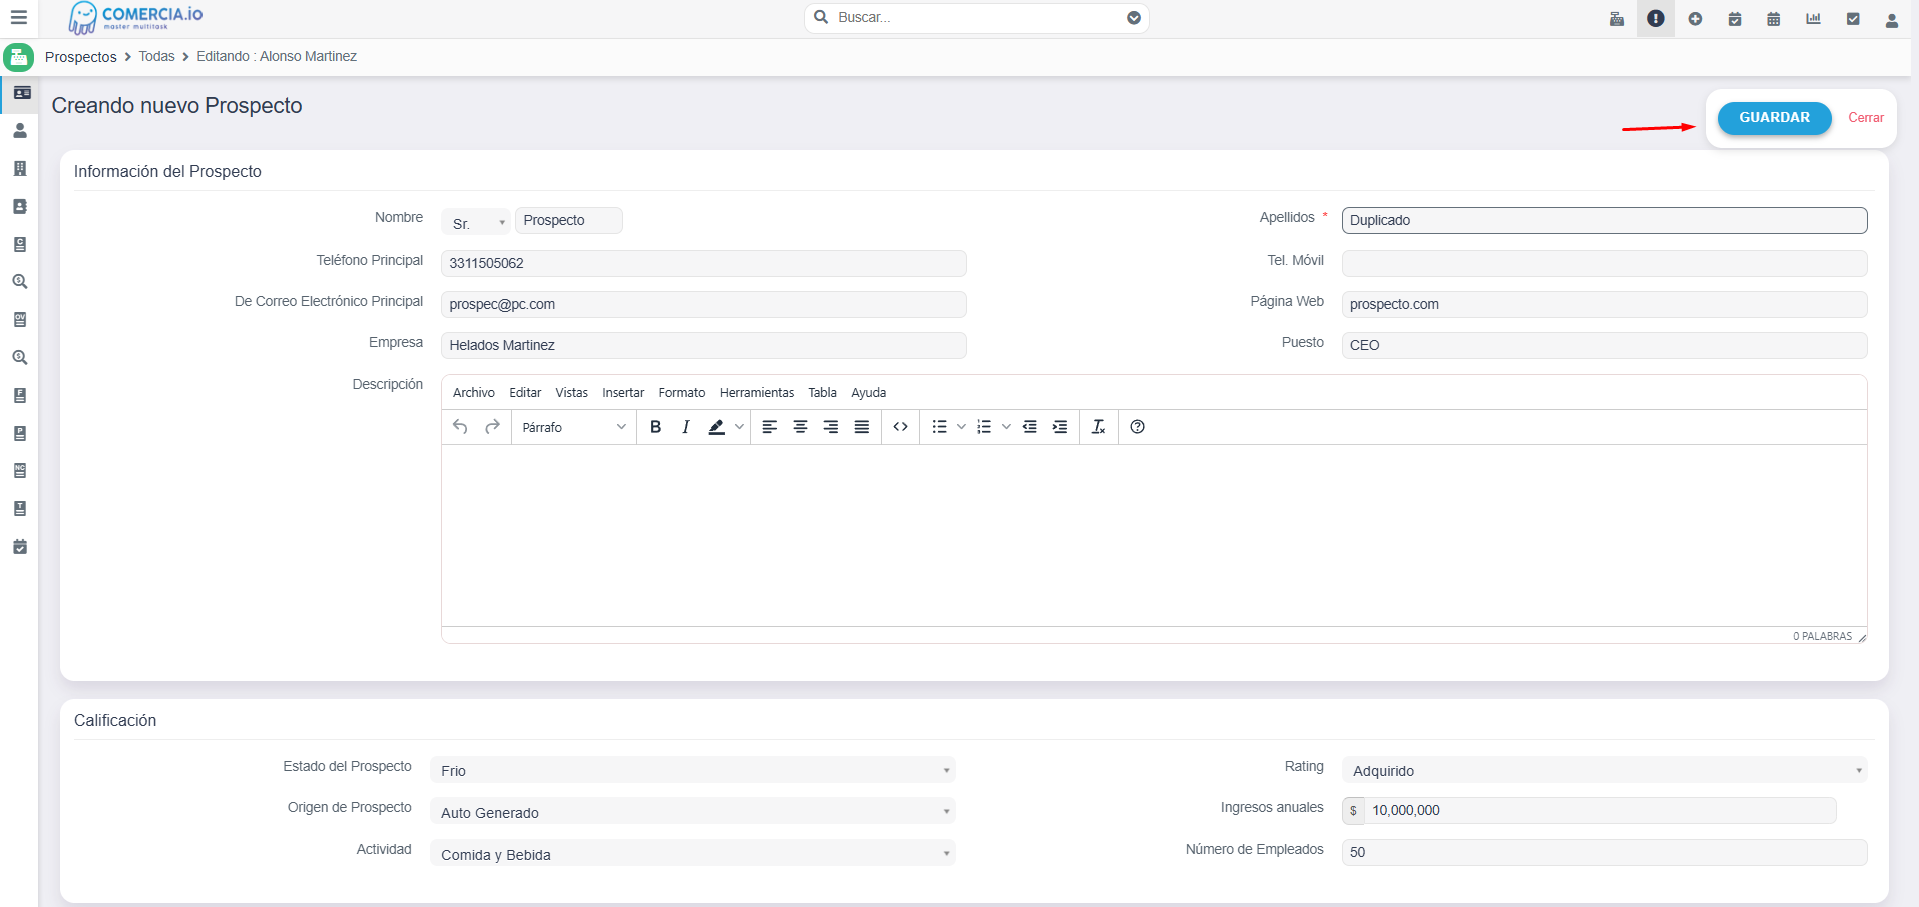This screenshot has height=907, width=1919.
Task: Increase paragraph indent
Action: [1060, 427]
